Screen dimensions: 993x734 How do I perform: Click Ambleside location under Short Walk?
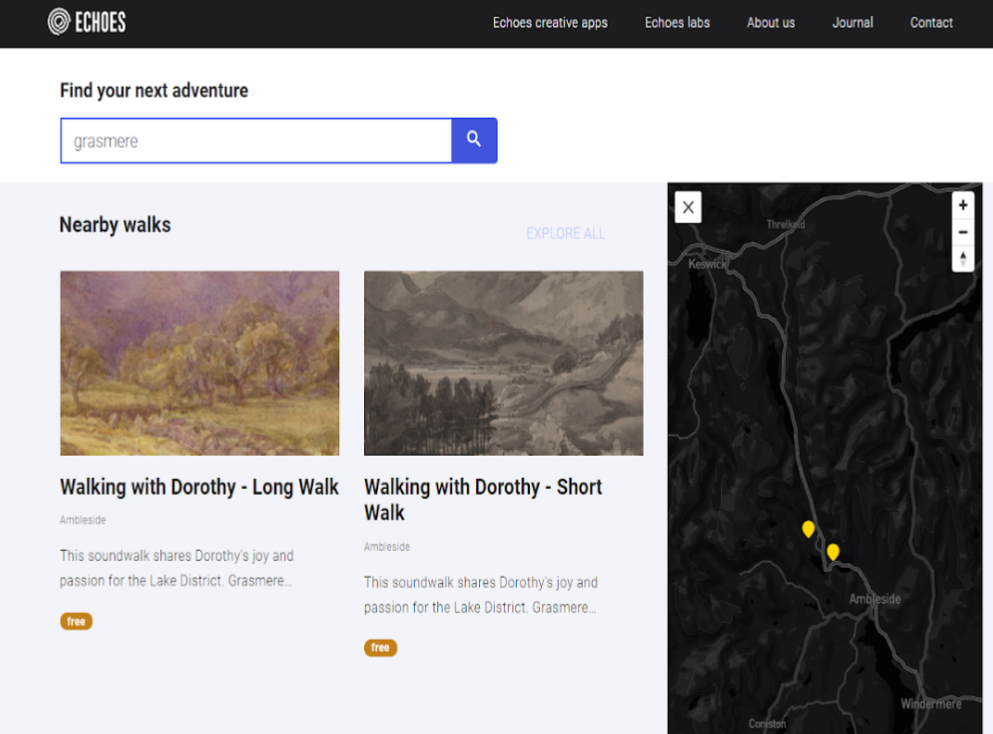[x=387, y=547]
